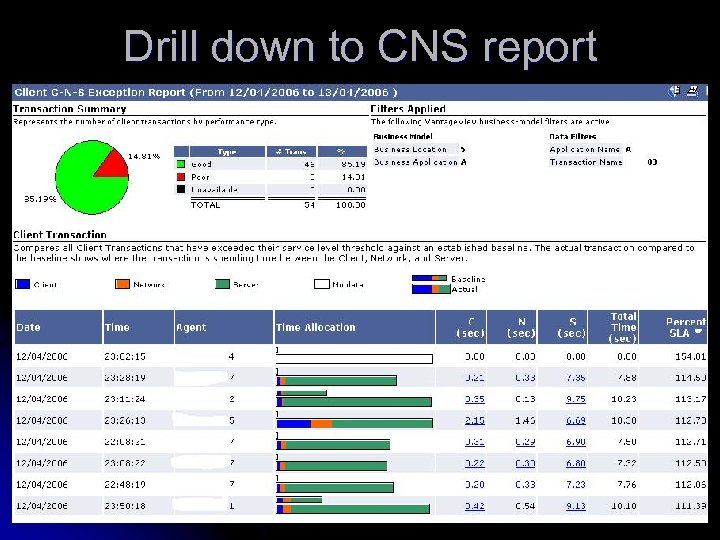Click the Baseline legend bar sample
Viewport: 720px width, 540px height.
coord(429,278)
